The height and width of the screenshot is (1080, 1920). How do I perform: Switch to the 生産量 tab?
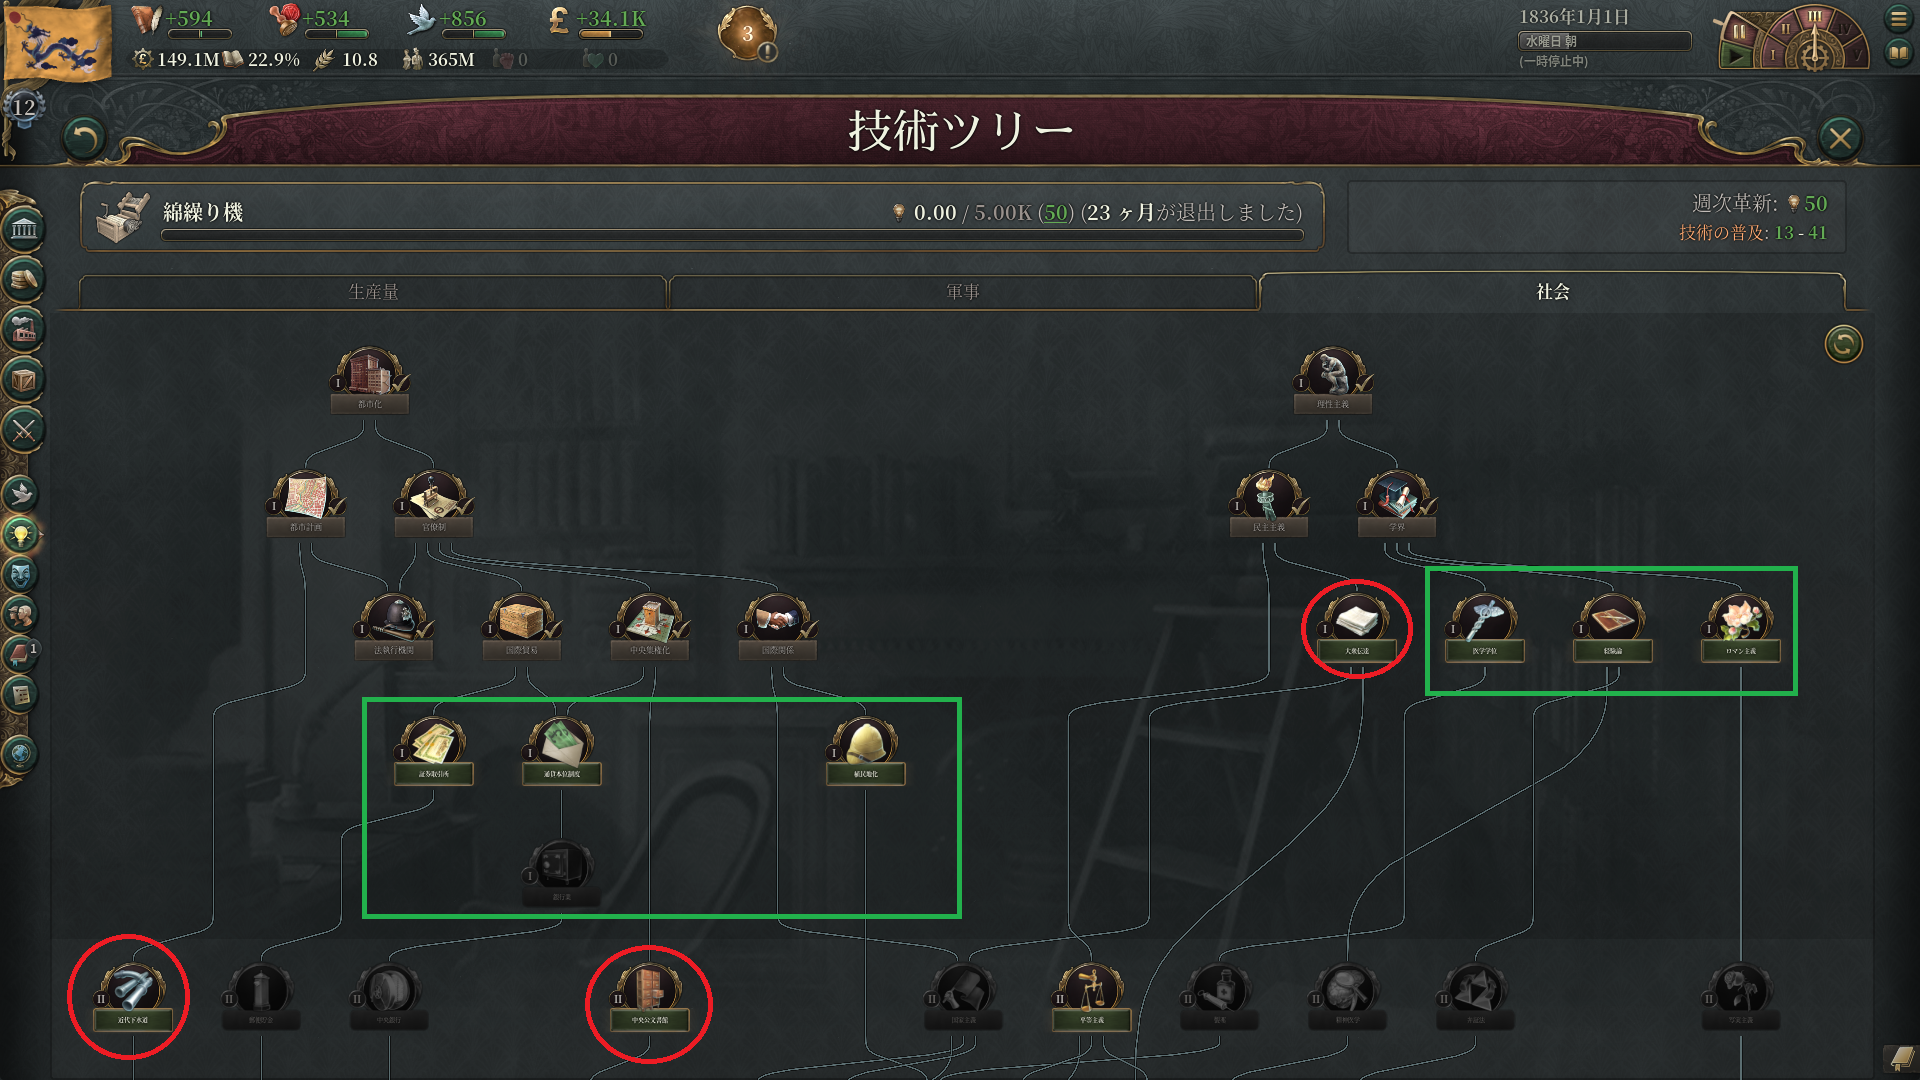(x=373, y=292)
